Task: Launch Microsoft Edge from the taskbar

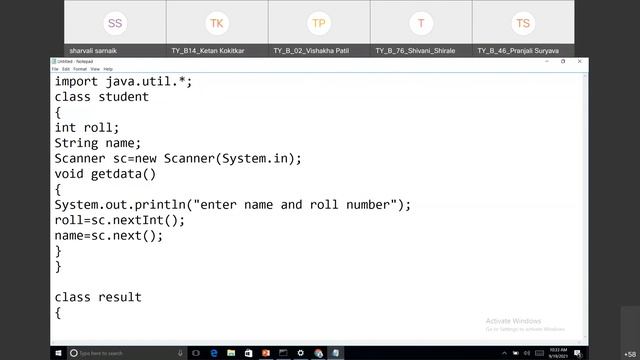Action: click(213, 353)
